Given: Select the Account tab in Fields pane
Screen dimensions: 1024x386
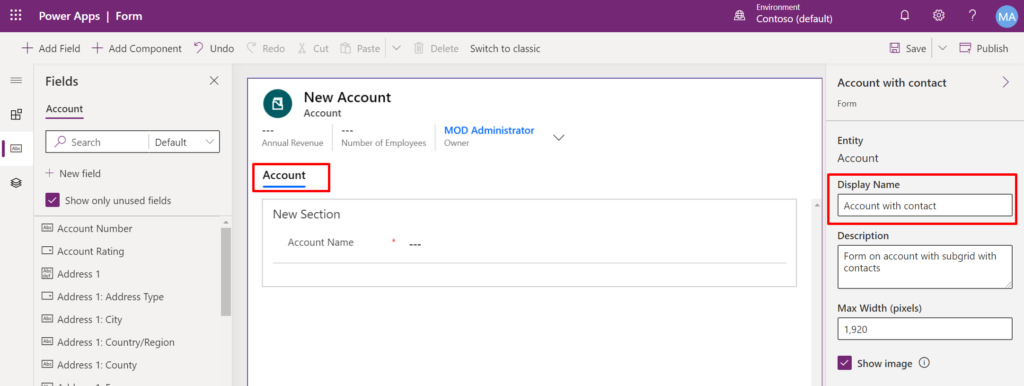Looking at the screenshot, I should 65,109.
